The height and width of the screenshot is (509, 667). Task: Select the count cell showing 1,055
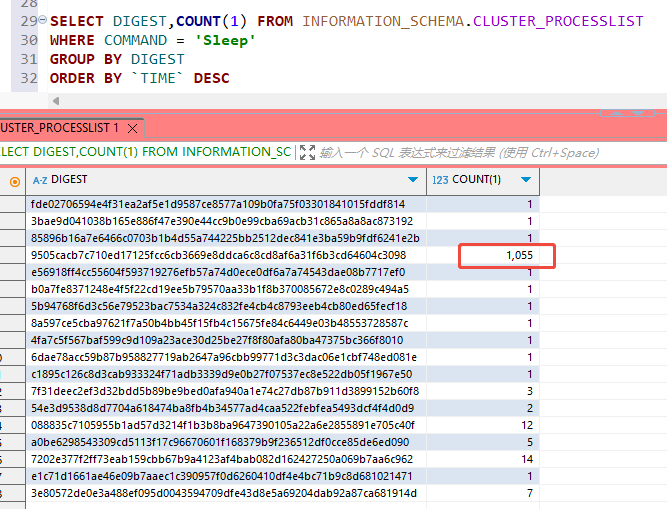483,255
